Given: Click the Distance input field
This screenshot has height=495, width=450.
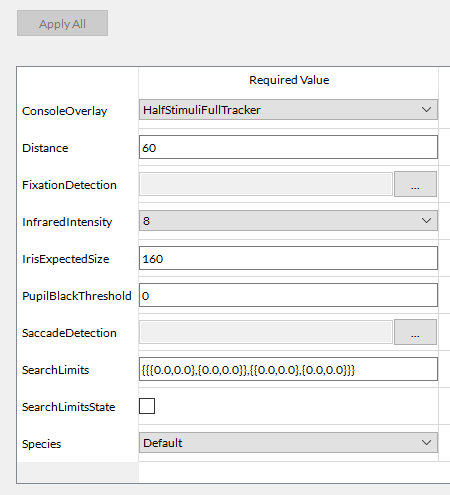Looking at the screenshot, I should point(288,147).
